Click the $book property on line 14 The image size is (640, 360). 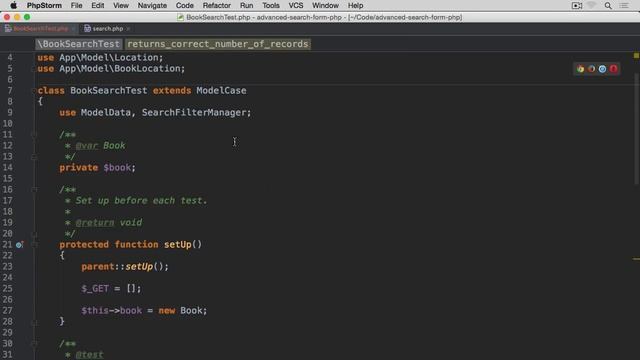pos(117,168)
